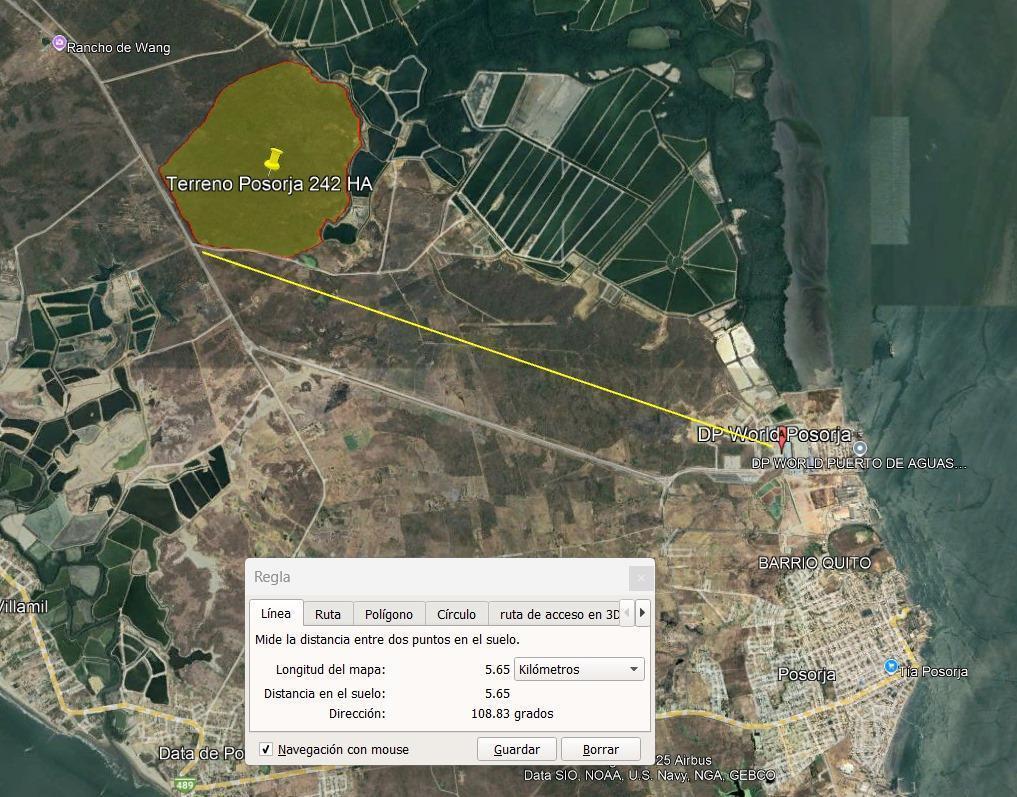
Task: Open the Kilómetros units dropdown
Action: (579, 669)
